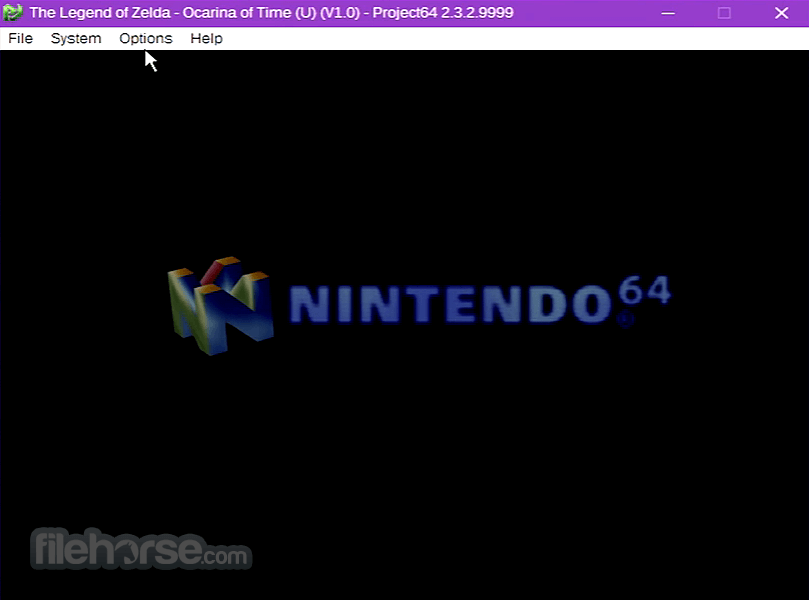Click the Project64 app icon in title bar
This screenshot has height=600, width=809.
click(x=12, y=12)
